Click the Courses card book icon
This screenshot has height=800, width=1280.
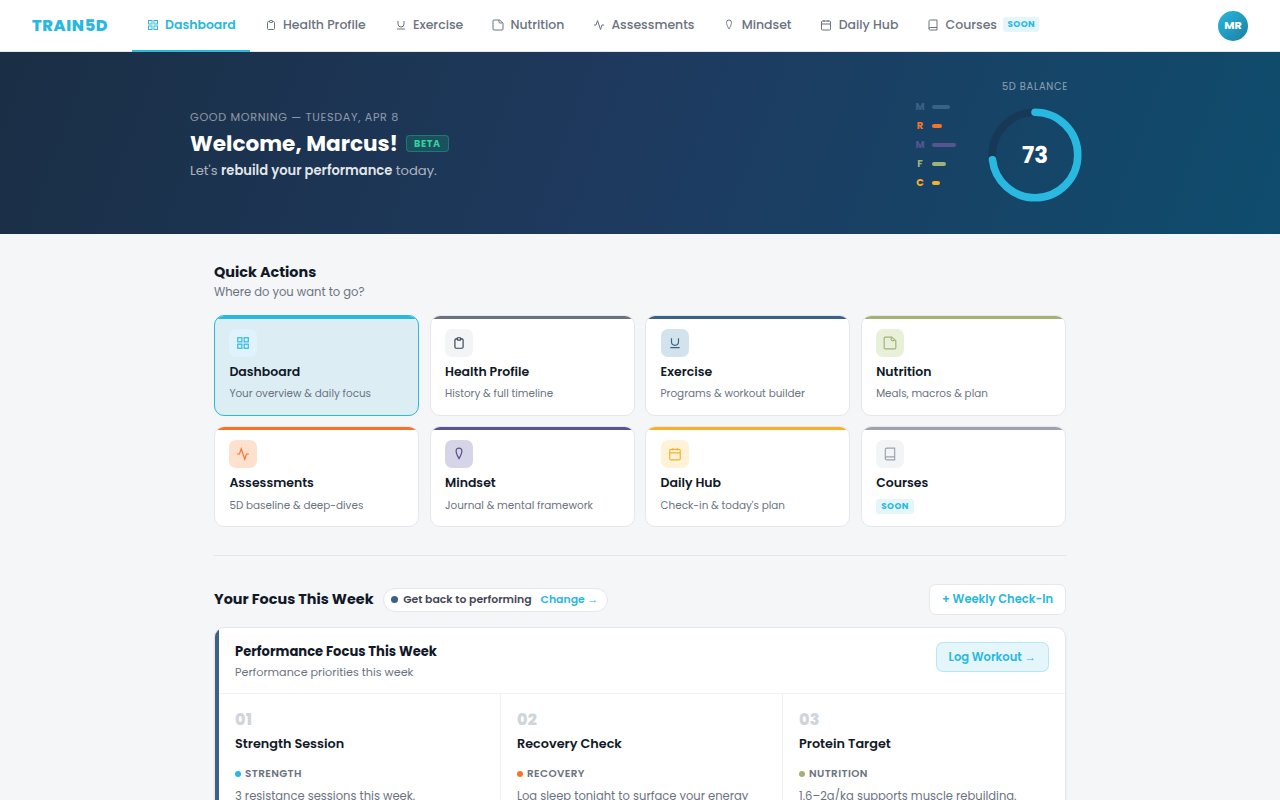click(890, 454)
